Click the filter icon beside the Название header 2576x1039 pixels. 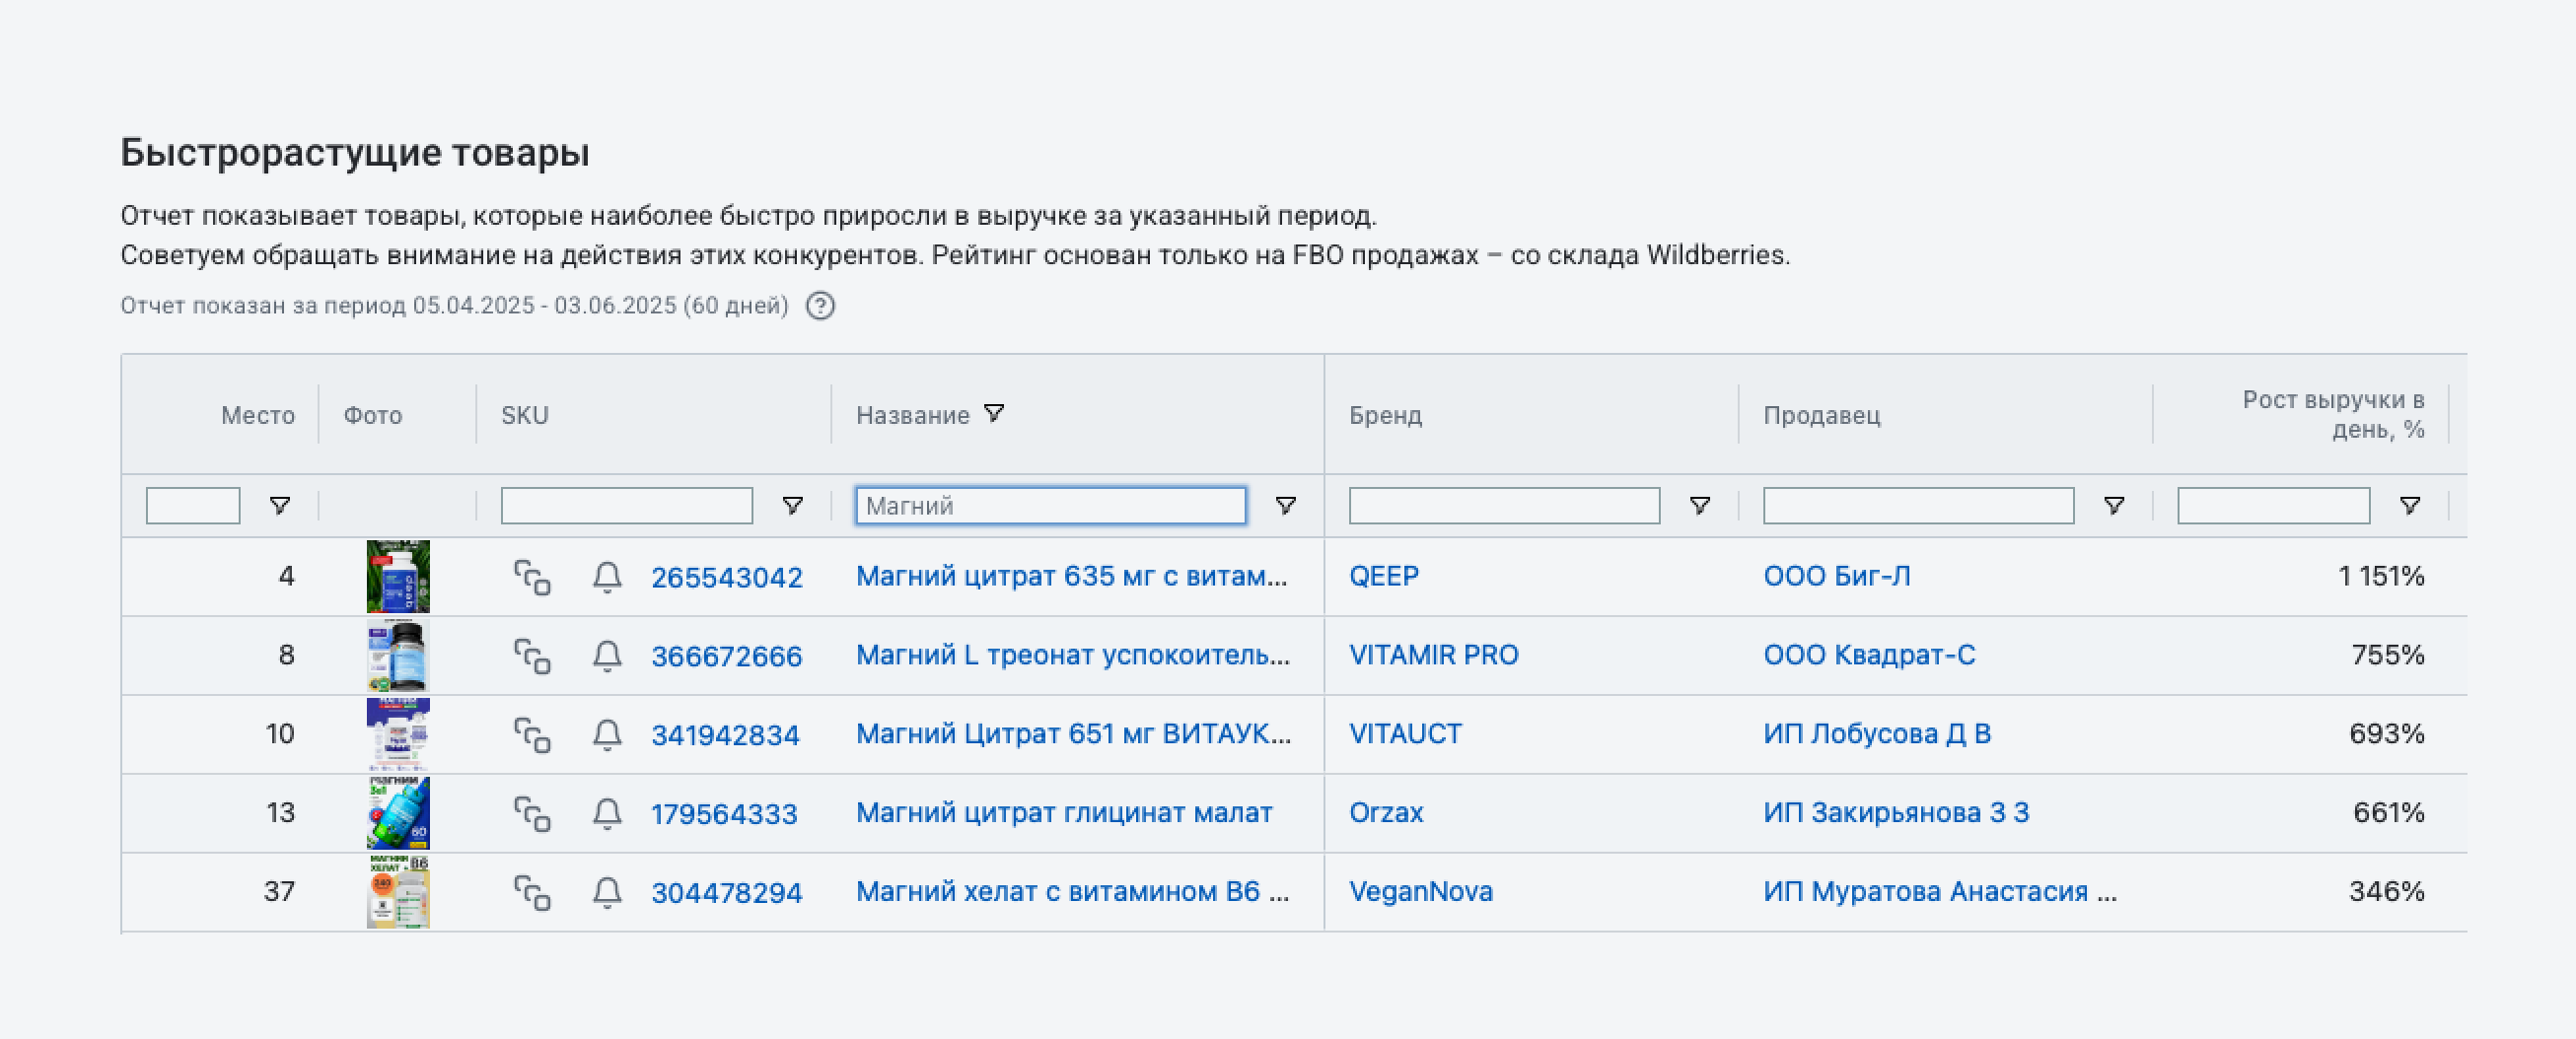coord(994,413)
